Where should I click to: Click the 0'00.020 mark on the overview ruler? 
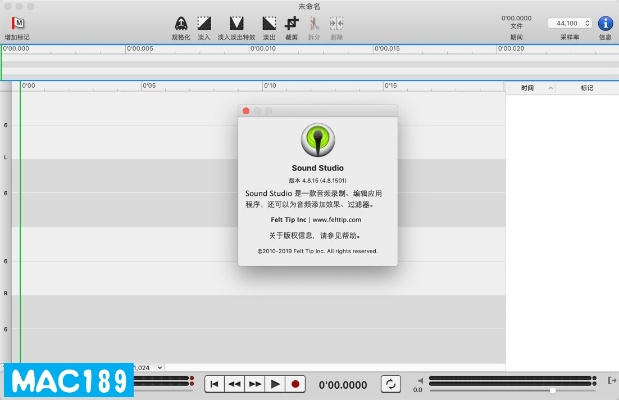click(510, 49)
